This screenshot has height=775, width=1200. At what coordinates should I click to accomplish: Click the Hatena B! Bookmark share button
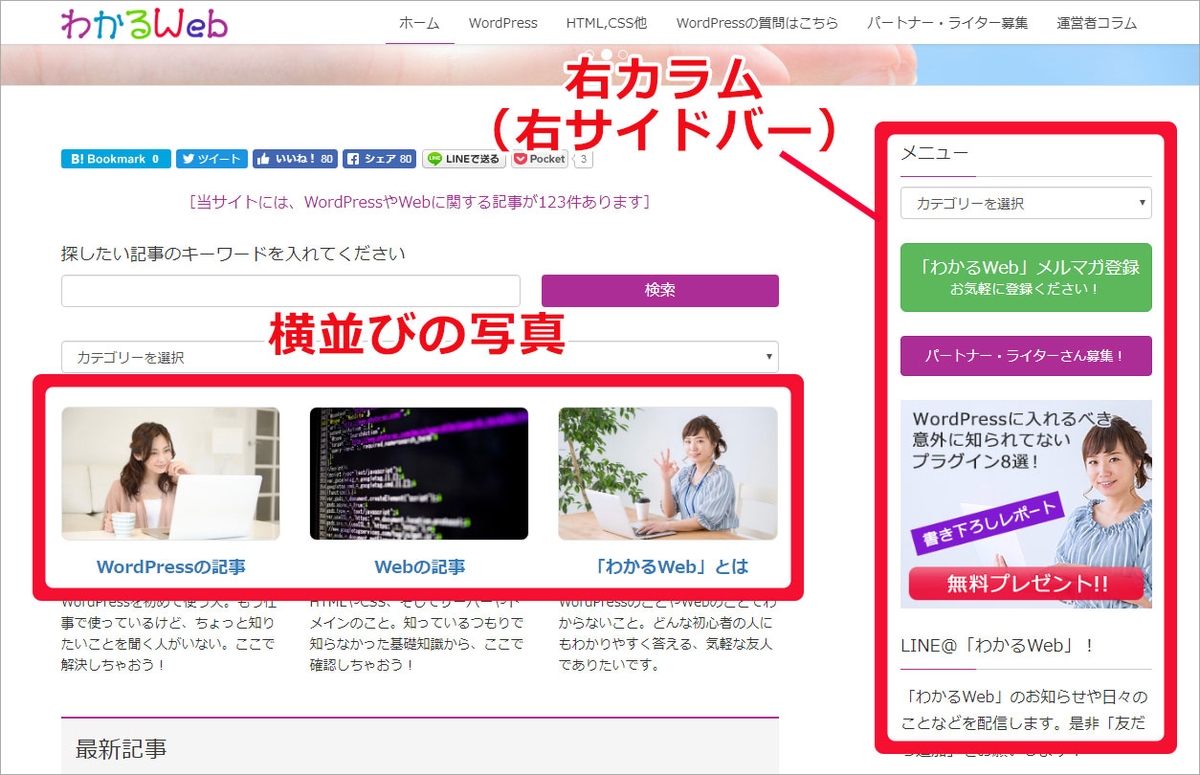[x=116, y=159]
